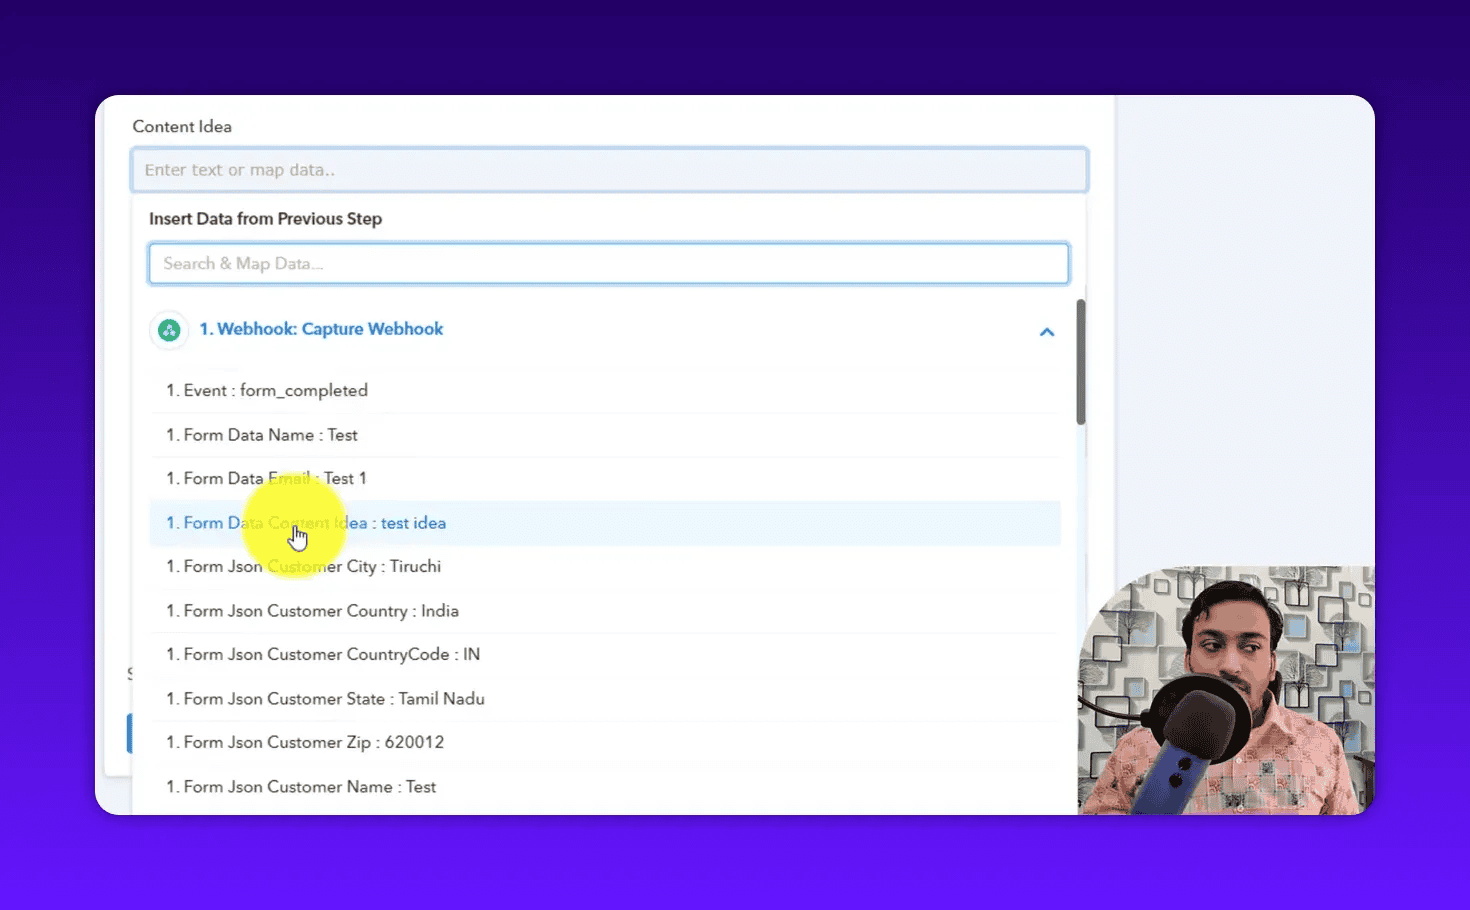Click the partially hidden blue button at left

(129, 733)
